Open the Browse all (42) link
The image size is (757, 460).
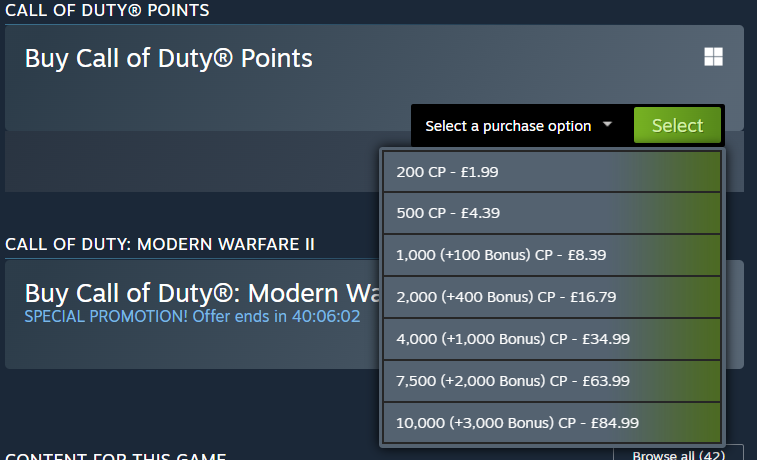tap(678, 455)
